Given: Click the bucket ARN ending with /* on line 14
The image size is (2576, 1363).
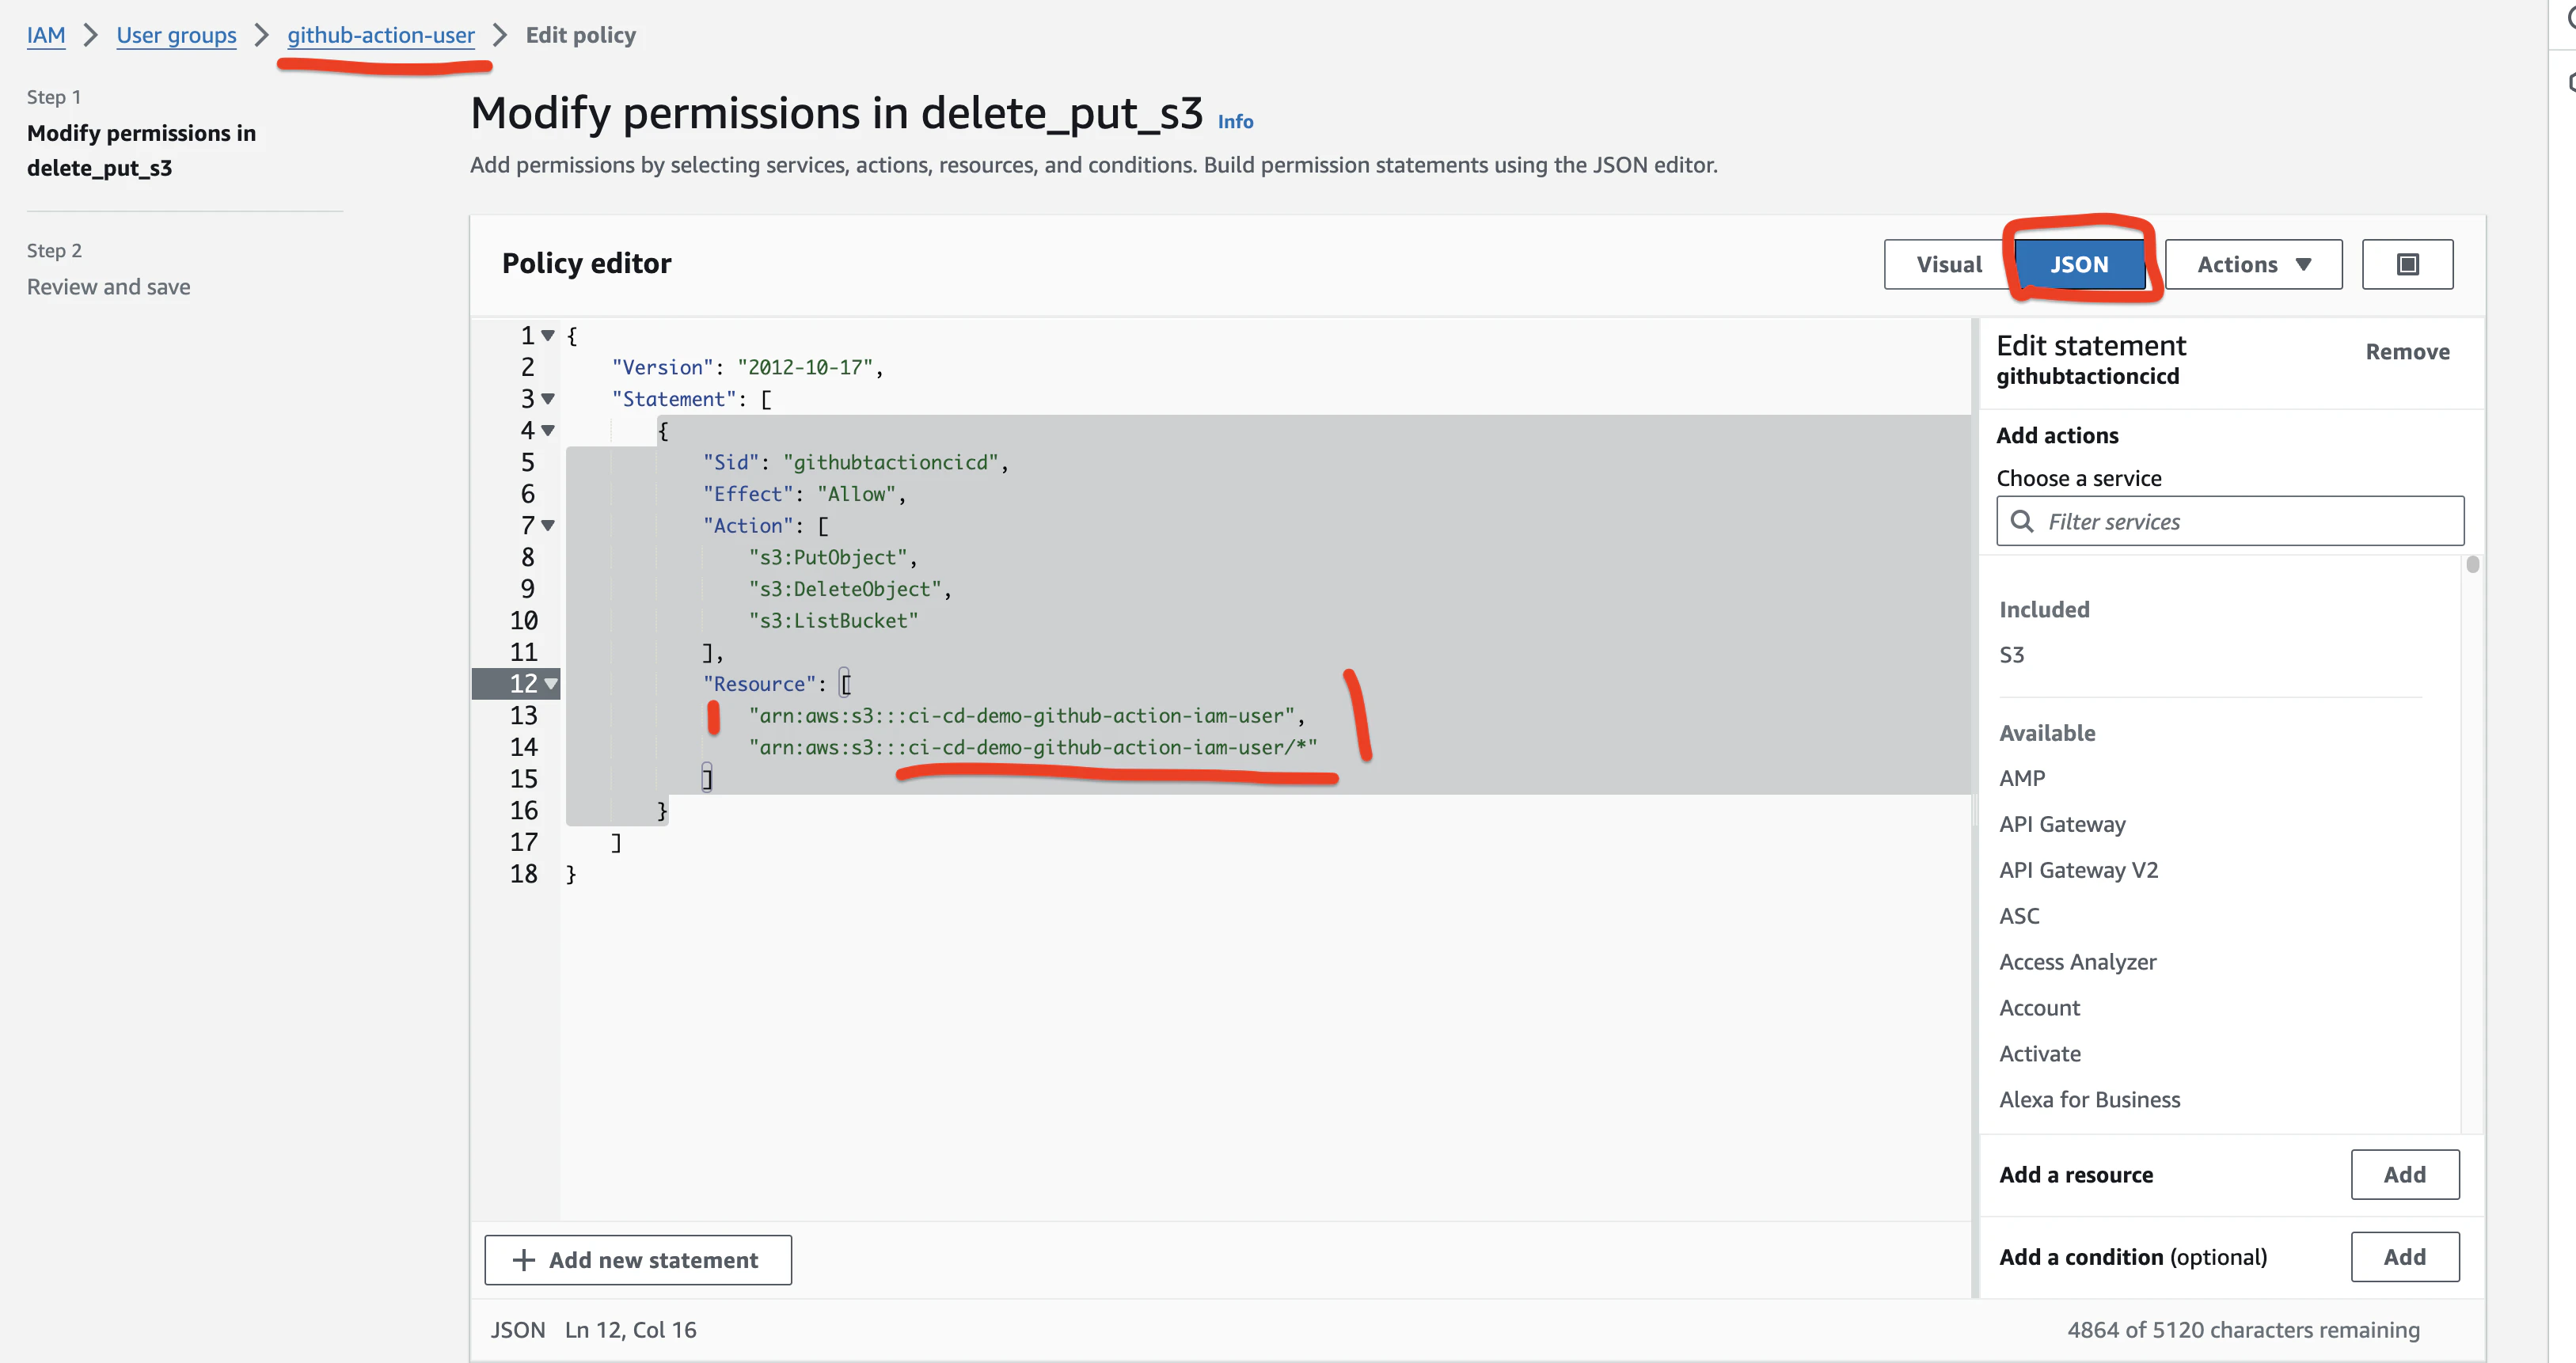Looking at the screenshot, I should click(1033, 747).
